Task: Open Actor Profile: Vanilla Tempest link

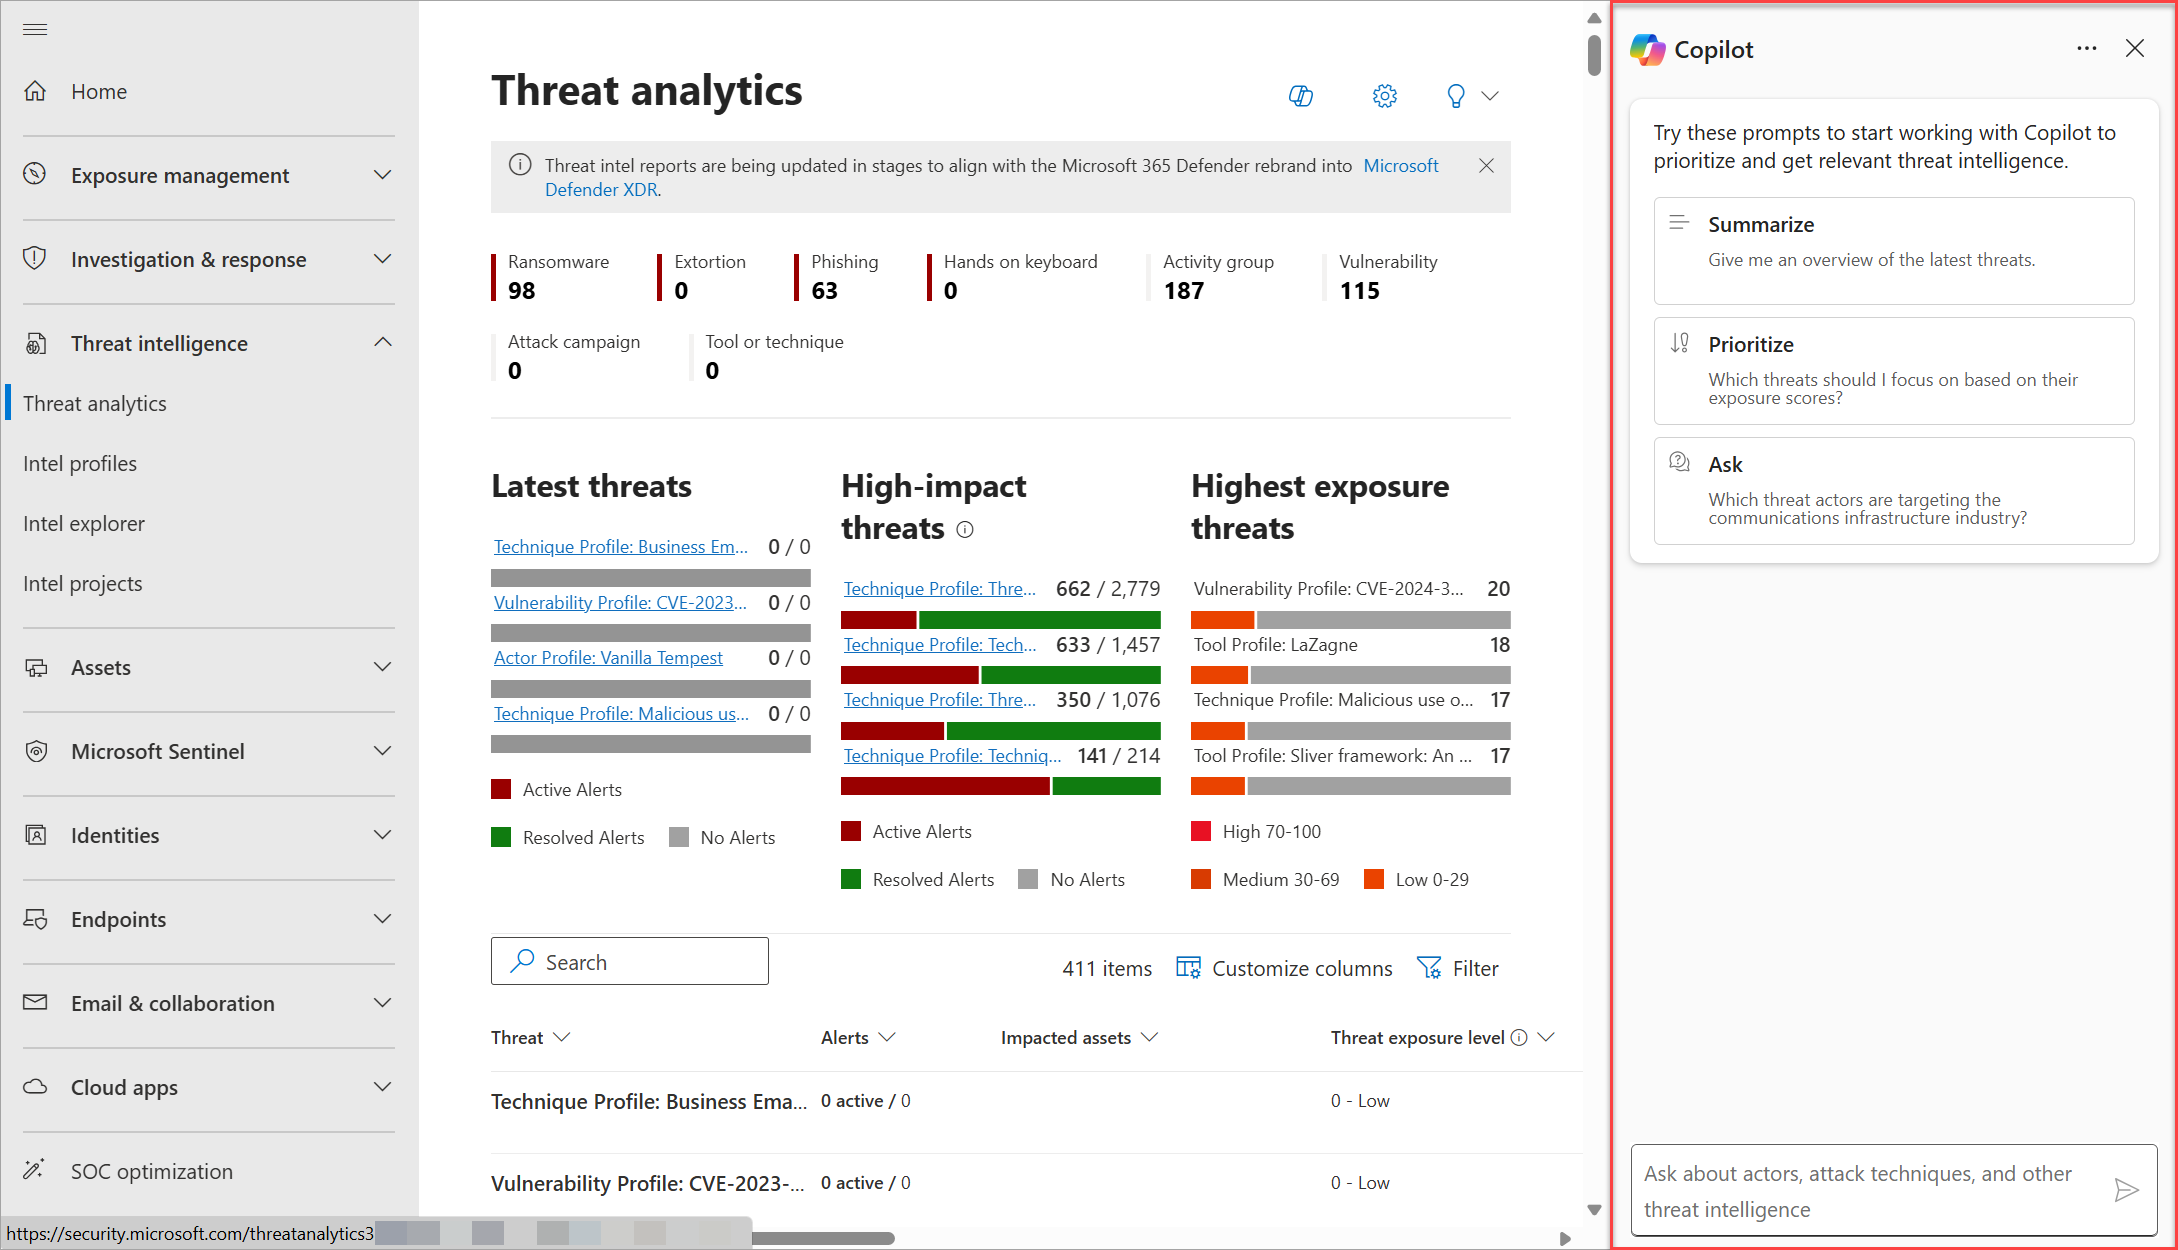Action: point(608,658)
